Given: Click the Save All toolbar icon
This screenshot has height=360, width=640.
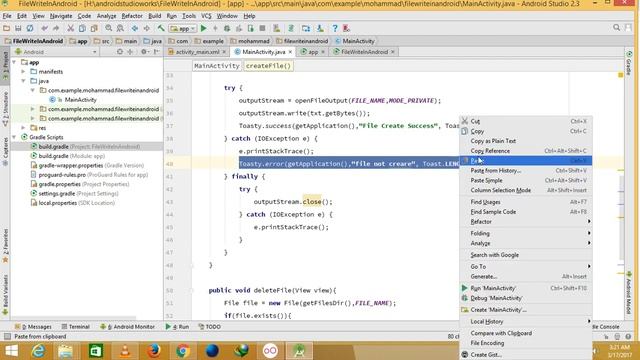Looking at the screenshot, I should click(18, 29).
